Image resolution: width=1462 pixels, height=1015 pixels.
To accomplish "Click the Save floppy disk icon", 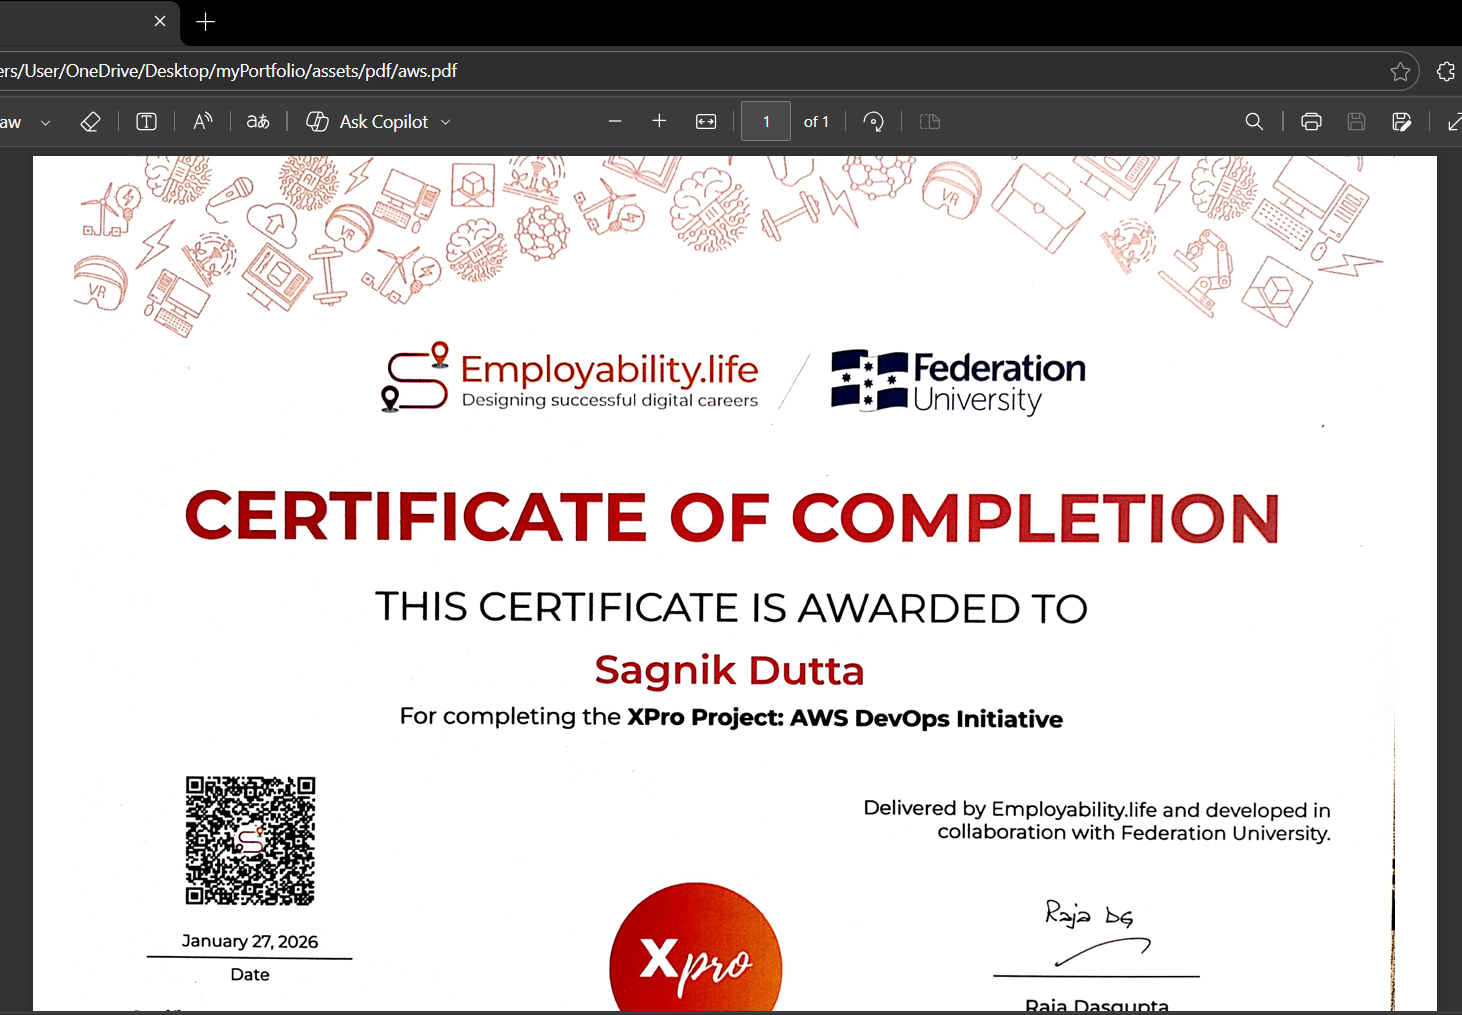I will [x=1356, y=122].
